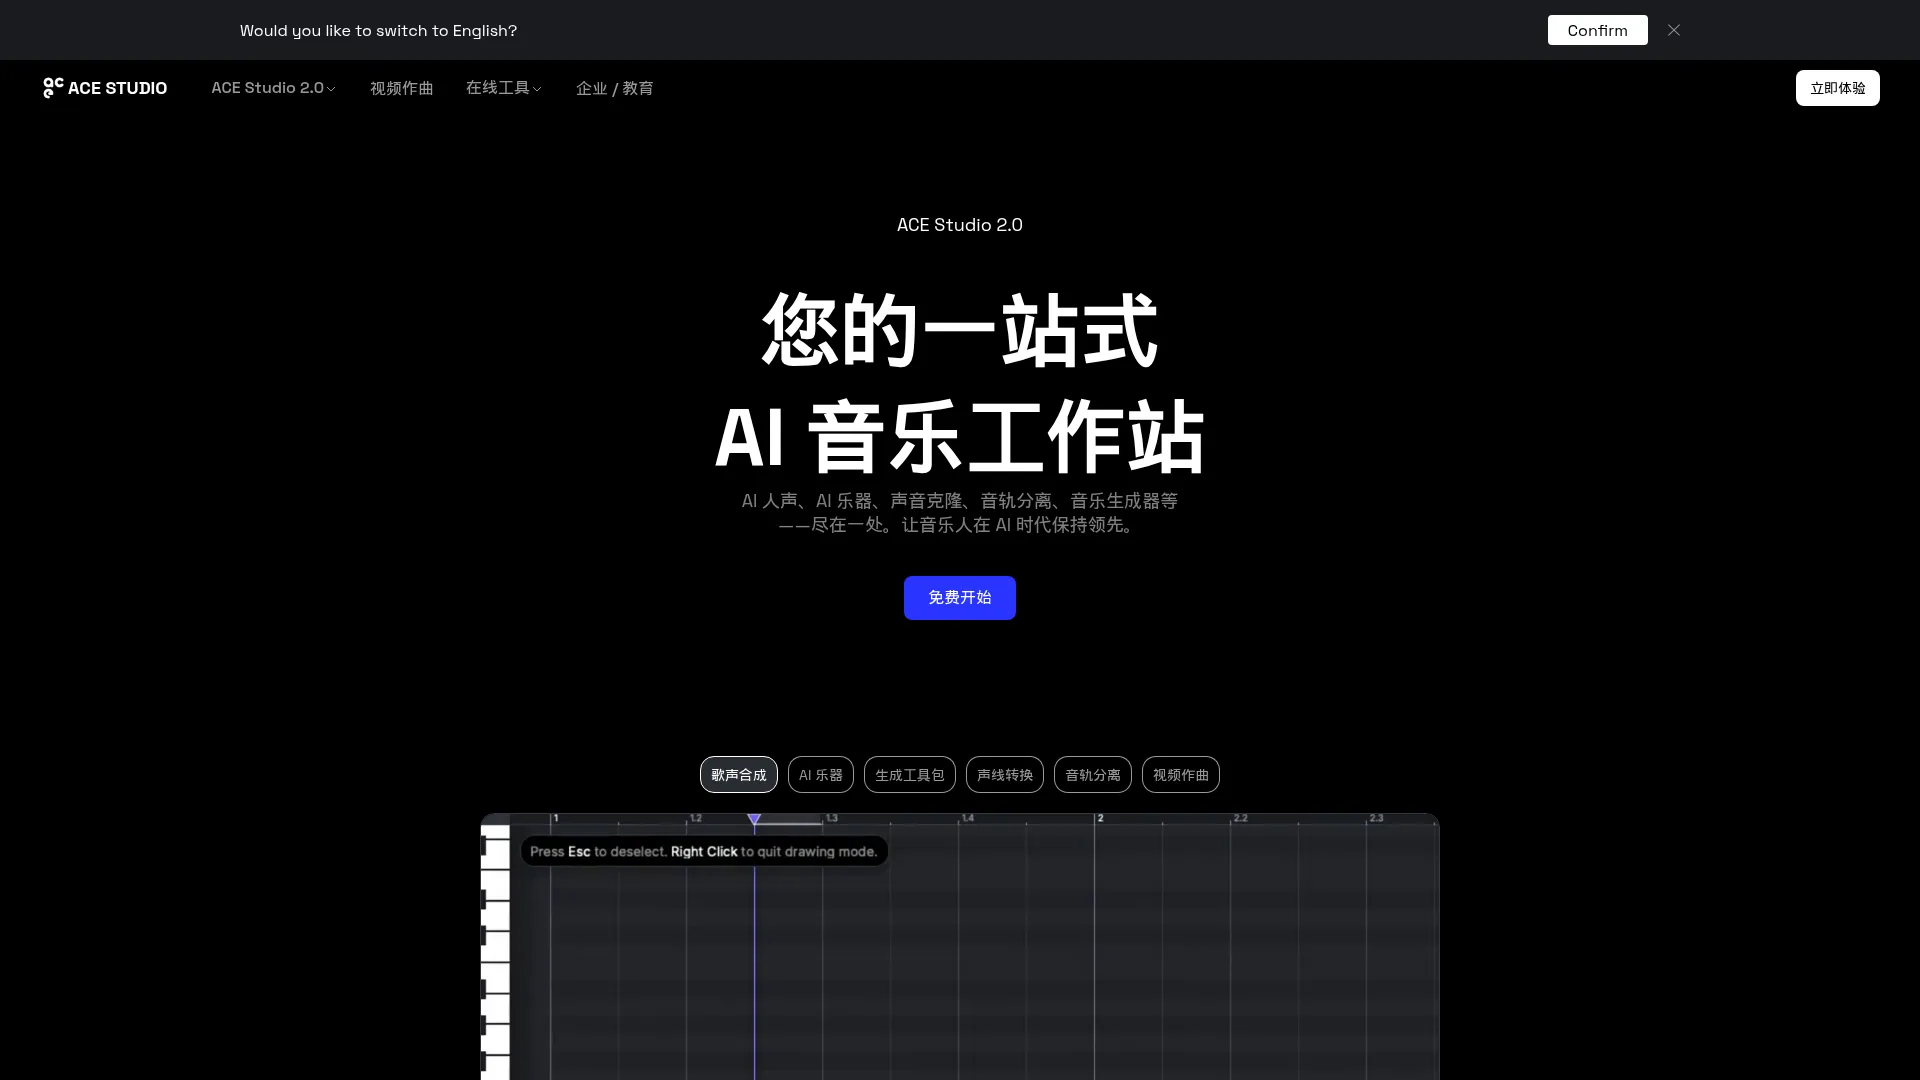Image resolution: width=1920 pixels, height=1080 pixels.
Task: Expand the 在线工具 dropdown menu
Action: [503, 88]
